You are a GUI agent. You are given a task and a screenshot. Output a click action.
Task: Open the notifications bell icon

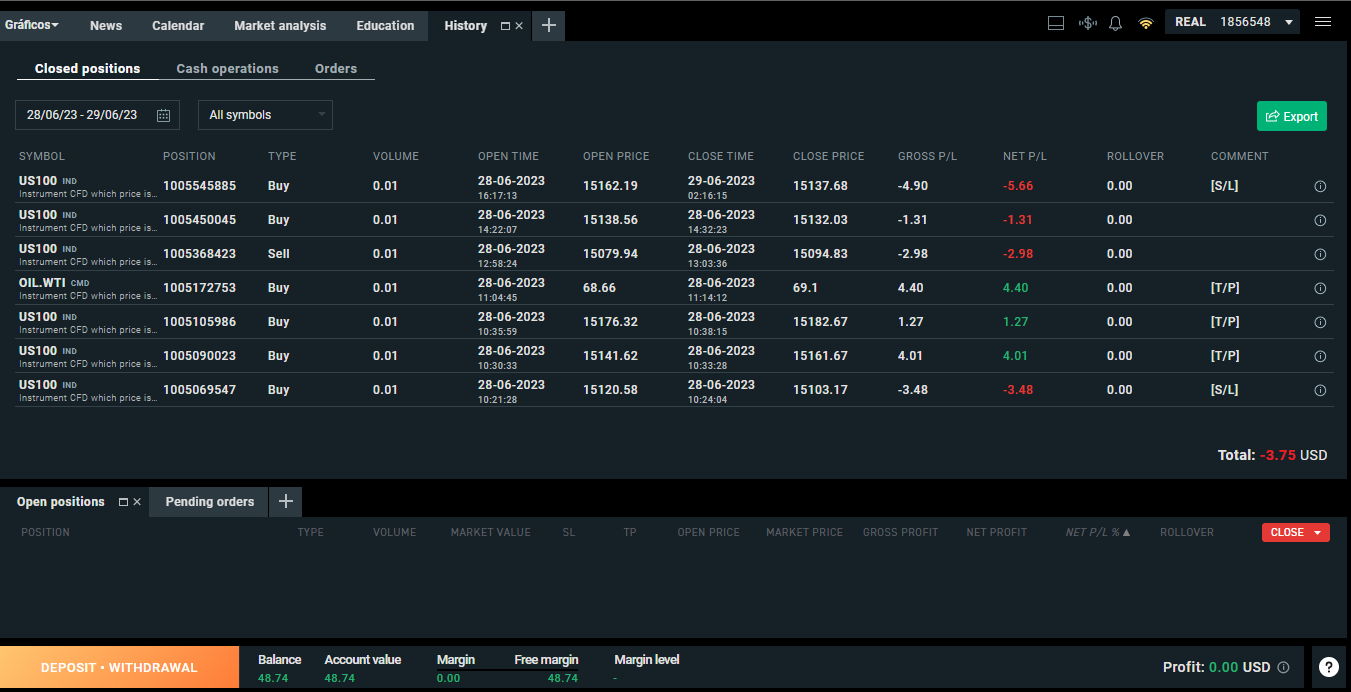point(1116,23)
